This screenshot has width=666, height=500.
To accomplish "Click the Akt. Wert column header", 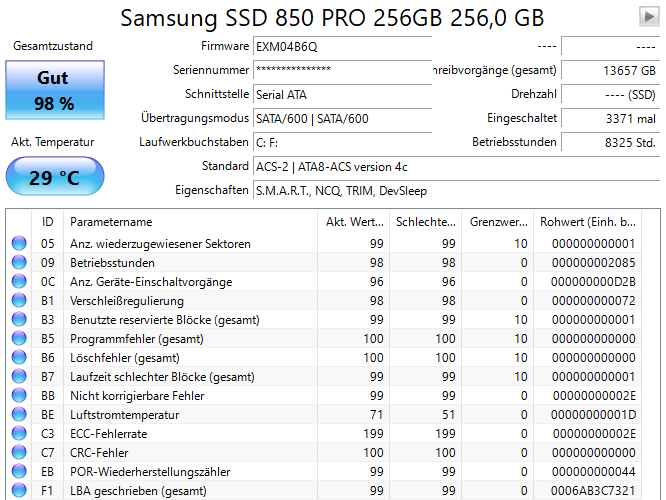I will (x=353, y=222).
